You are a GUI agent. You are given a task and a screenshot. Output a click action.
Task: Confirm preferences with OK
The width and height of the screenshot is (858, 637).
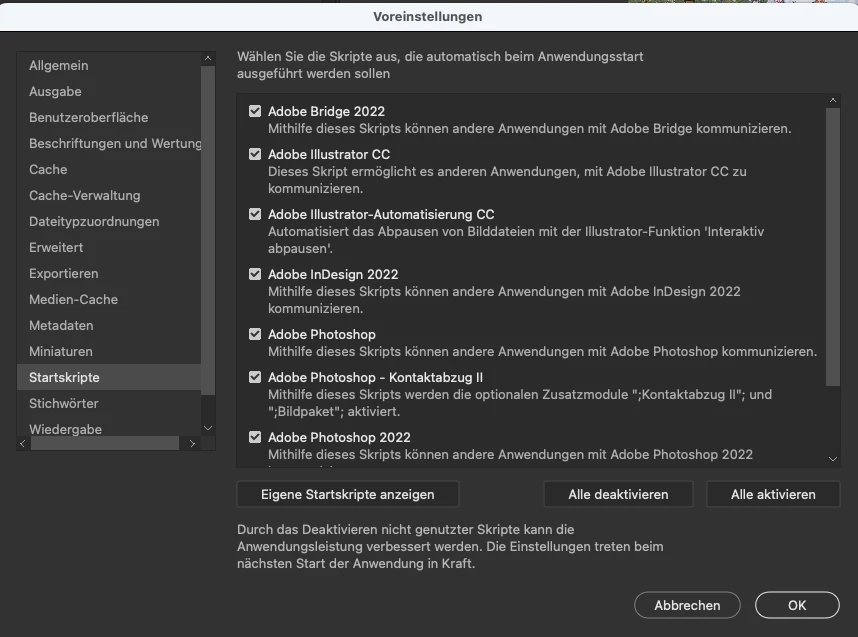point(797,605)
